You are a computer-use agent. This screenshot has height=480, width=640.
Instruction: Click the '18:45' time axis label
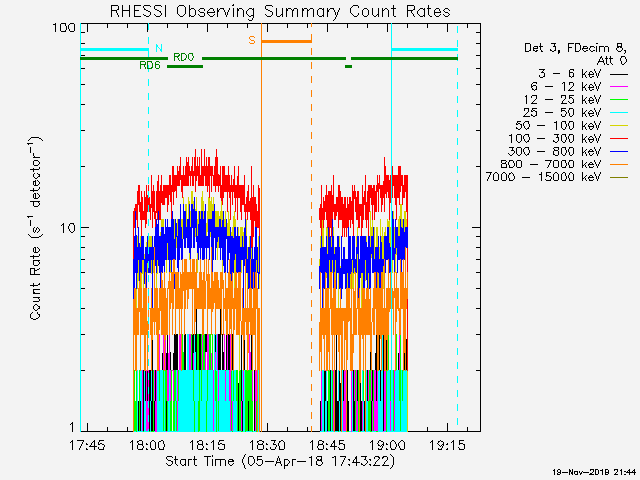tap(327, 445)
